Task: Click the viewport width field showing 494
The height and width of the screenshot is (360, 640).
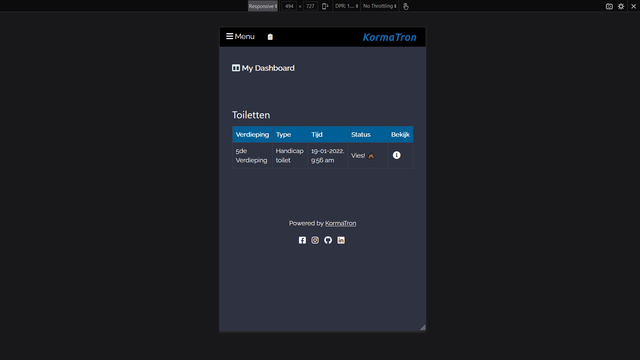Action: pyautogui.click(x=289, y=6)
